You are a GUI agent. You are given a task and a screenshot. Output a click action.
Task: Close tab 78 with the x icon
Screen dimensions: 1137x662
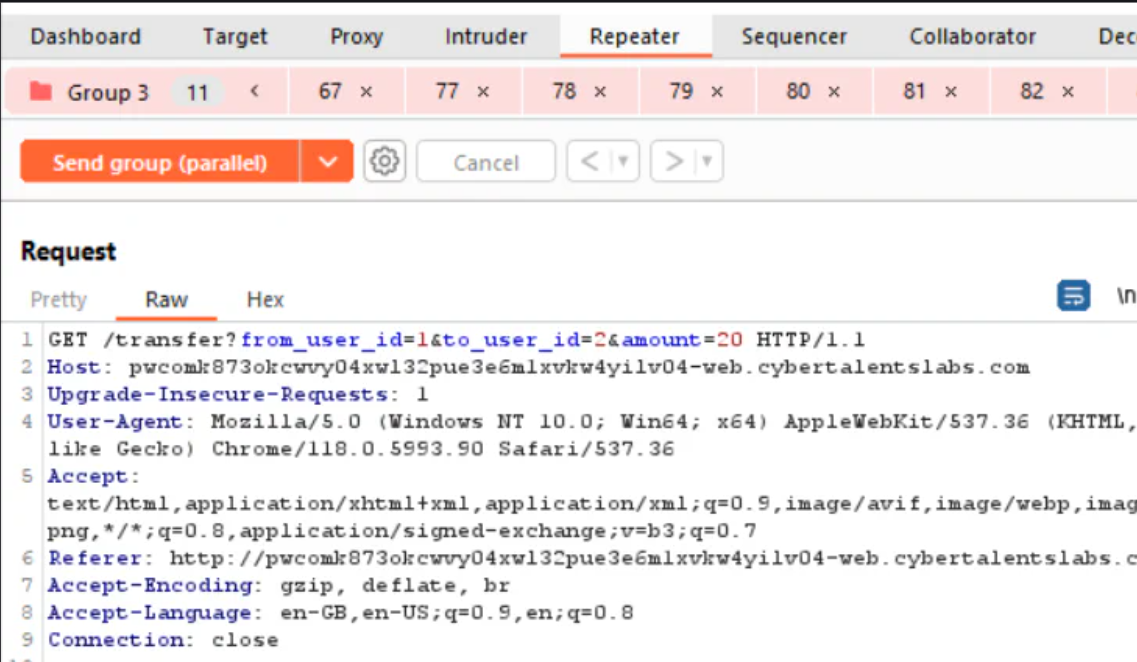(600, 92)
